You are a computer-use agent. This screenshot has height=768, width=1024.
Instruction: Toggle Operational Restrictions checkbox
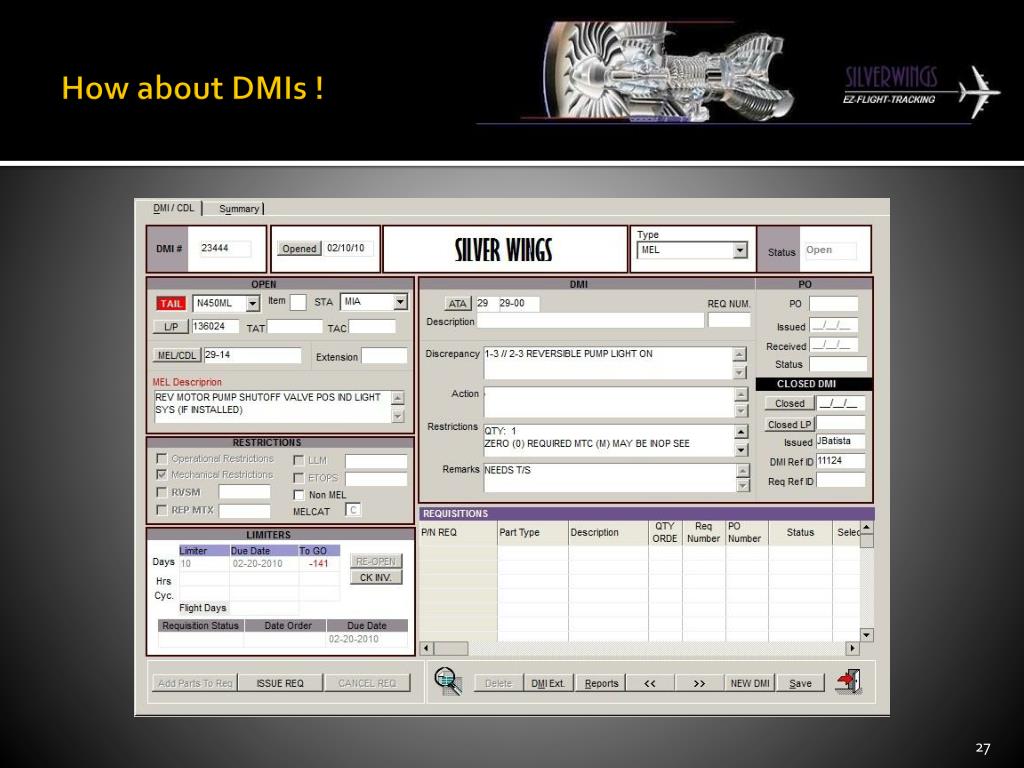click(162, 458)
